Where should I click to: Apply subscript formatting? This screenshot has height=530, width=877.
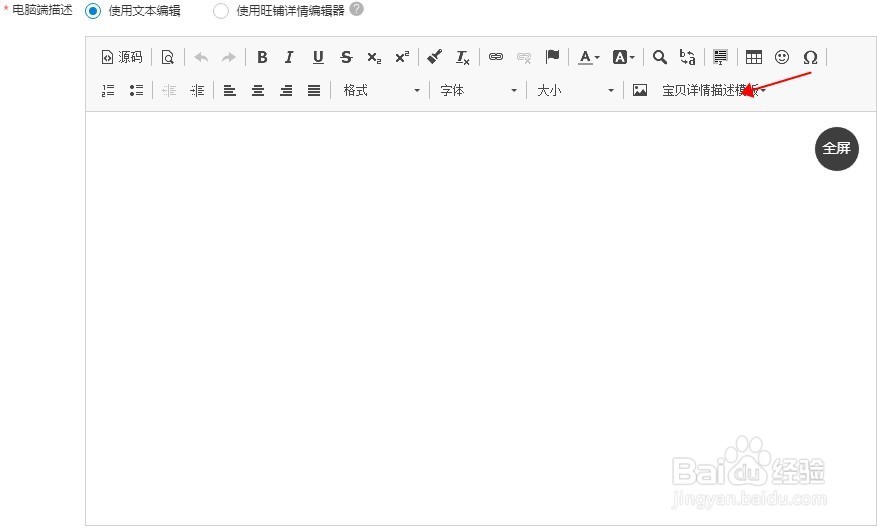point(374,57)
